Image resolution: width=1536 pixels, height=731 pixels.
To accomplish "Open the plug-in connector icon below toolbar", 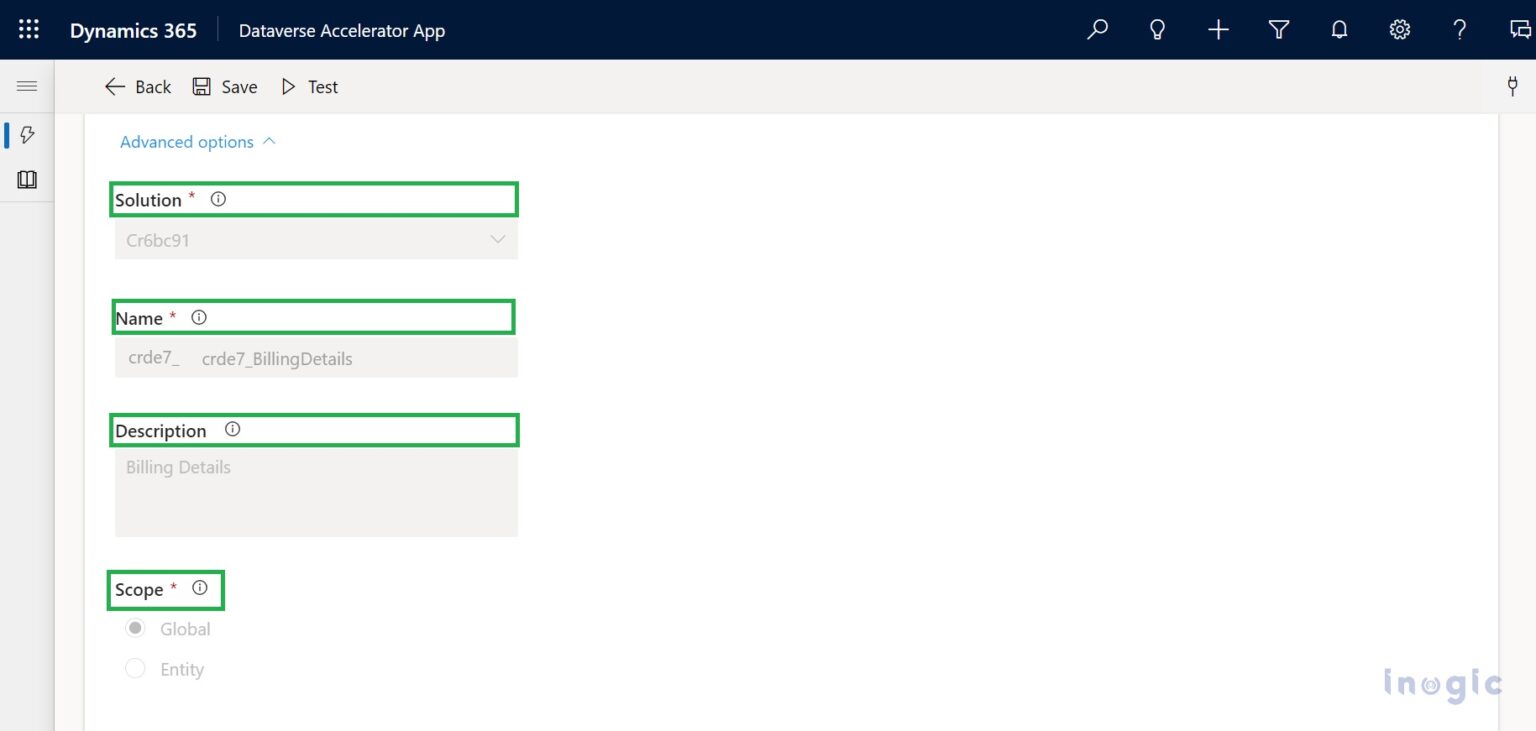I will pyautogui.click(x=1511, y=86).
